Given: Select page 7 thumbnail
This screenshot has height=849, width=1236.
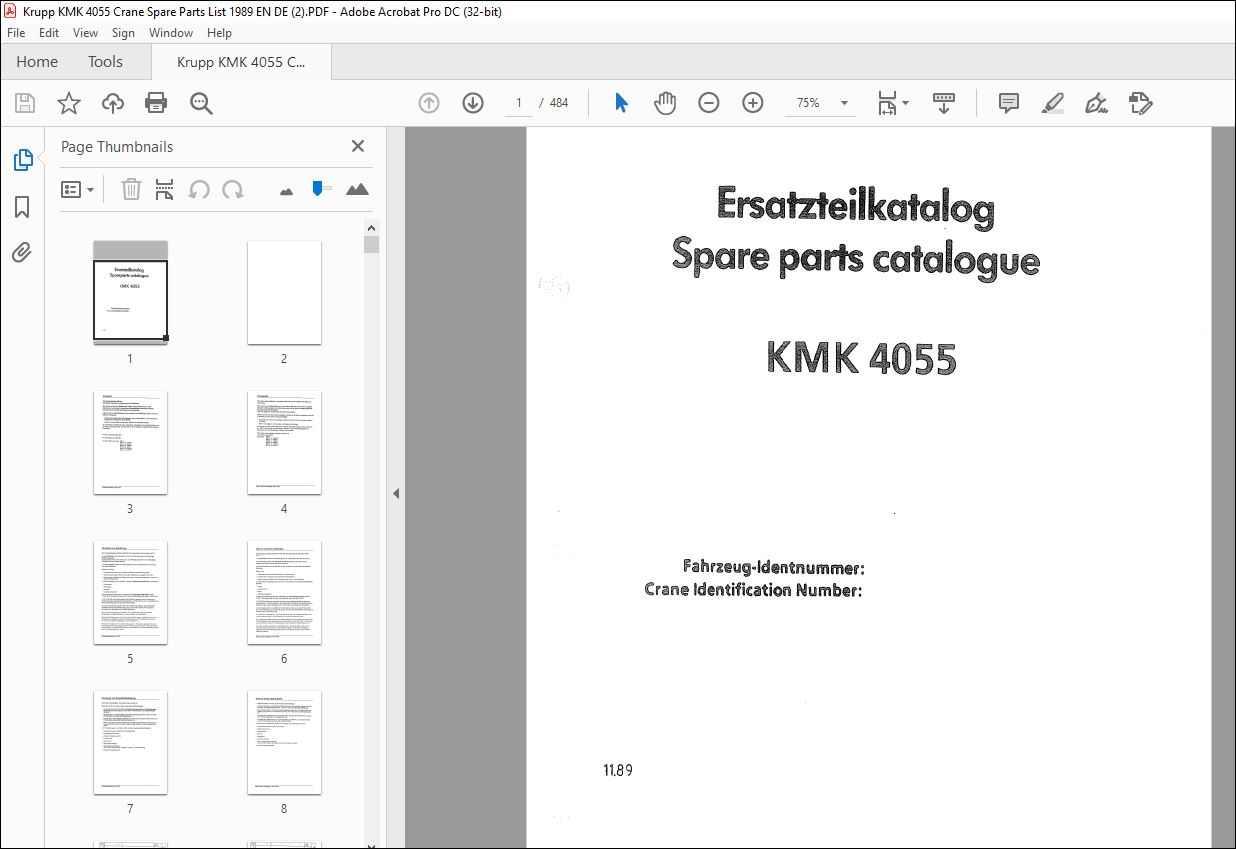Looking at the screenshot, I should pos(130,742).
